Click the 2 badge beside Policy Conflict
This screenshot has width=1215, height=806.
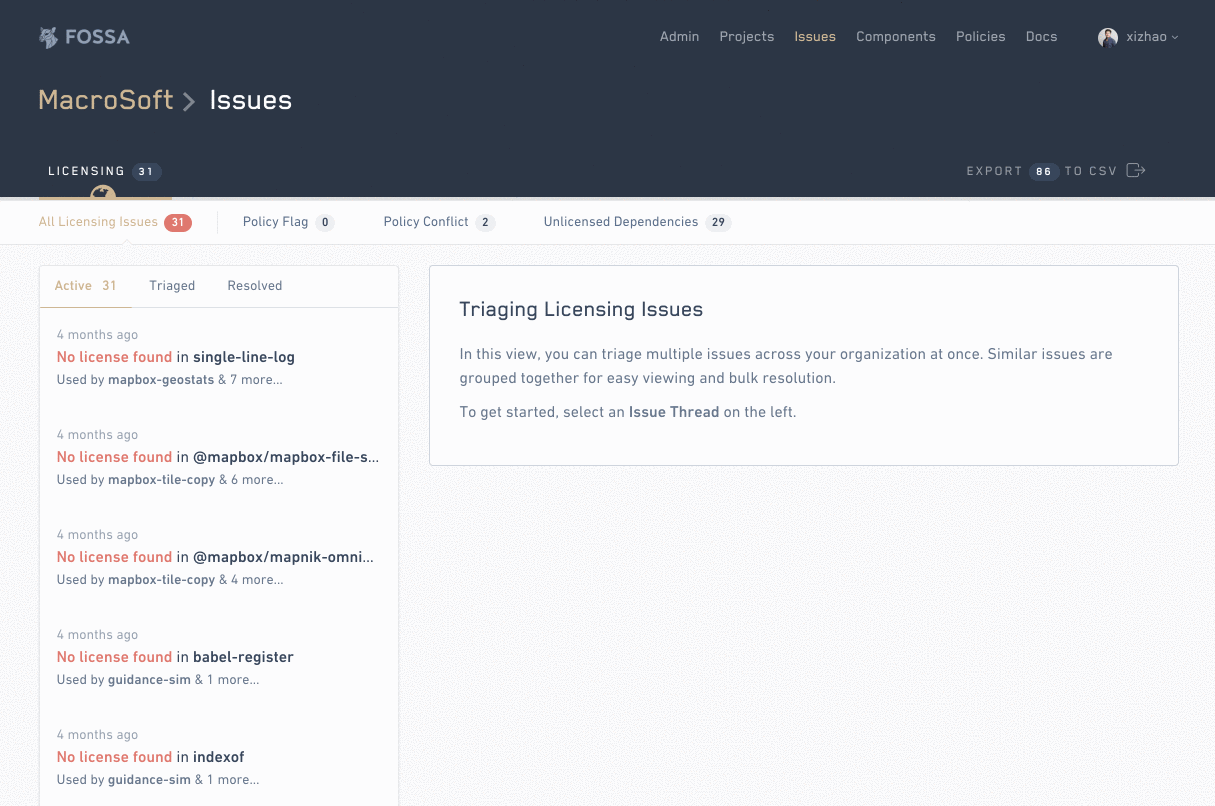click(485, 223)
